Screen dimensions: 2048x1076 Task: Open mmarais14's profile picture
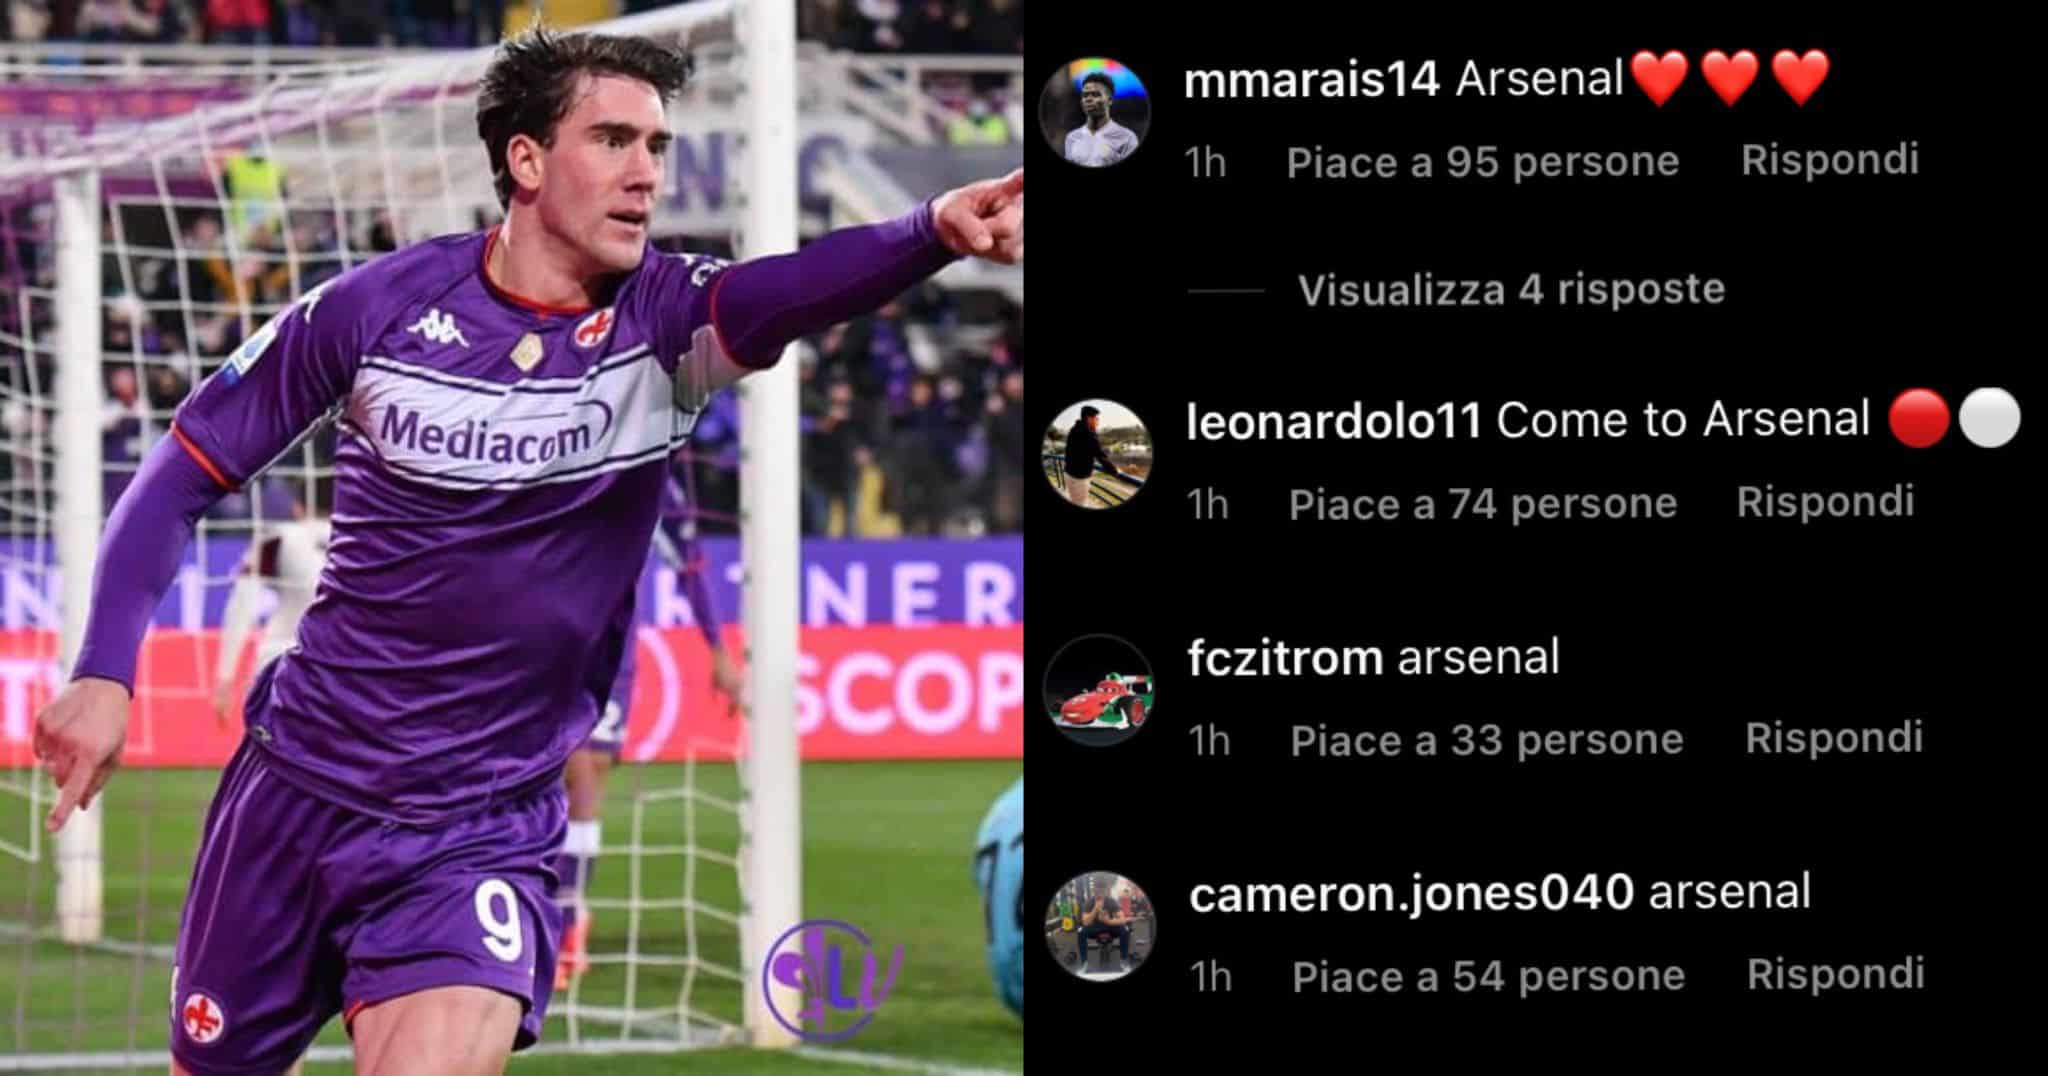coord(1095,111)
